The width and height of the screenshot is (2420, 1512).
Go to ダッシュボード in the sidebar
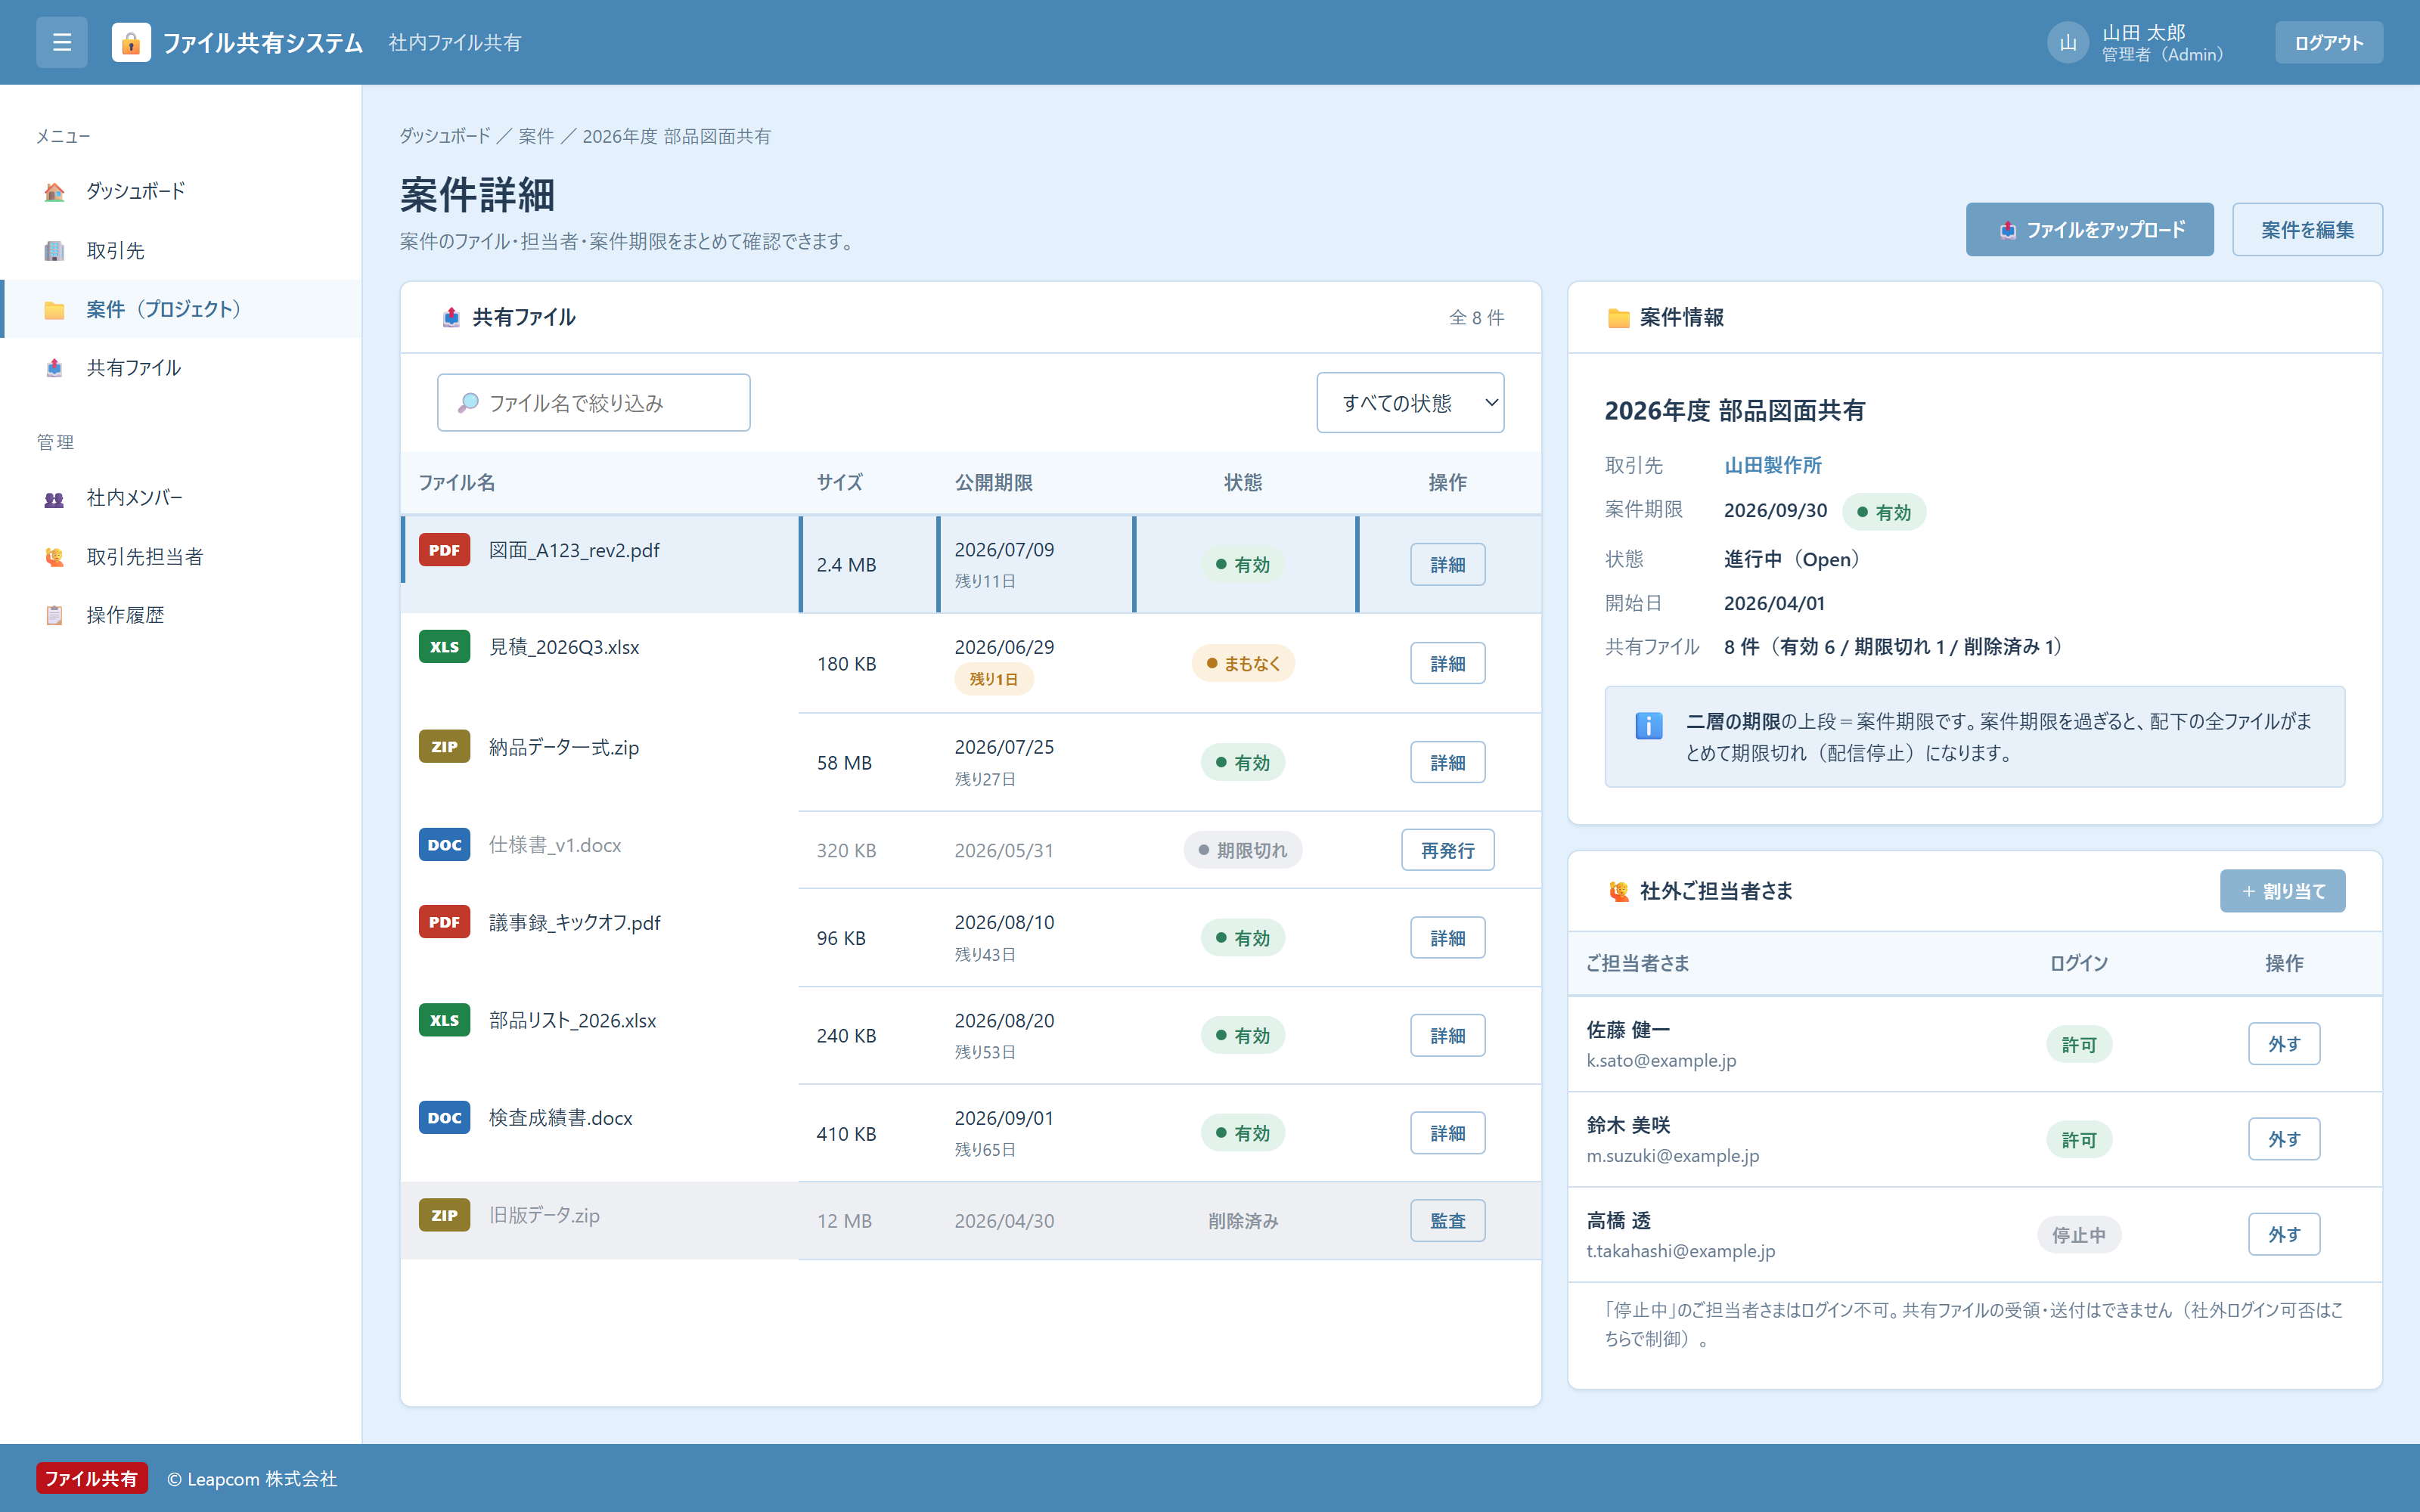tap(180, 191)
